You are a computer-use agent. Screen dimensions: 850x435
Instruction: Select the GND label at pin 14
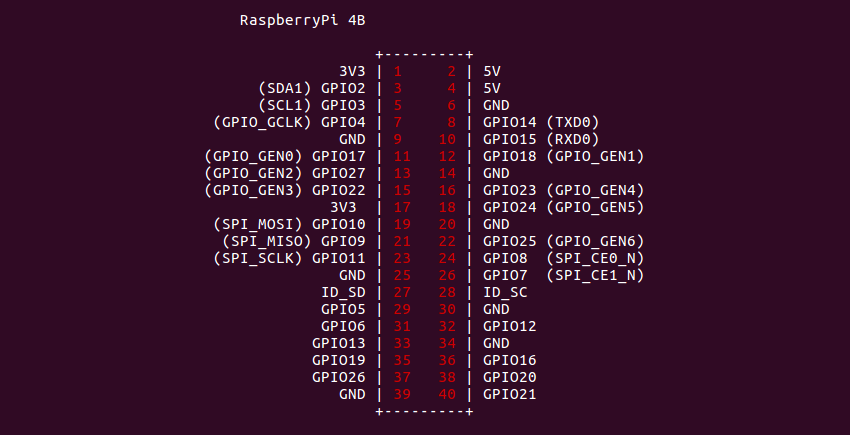click(496, 174)
